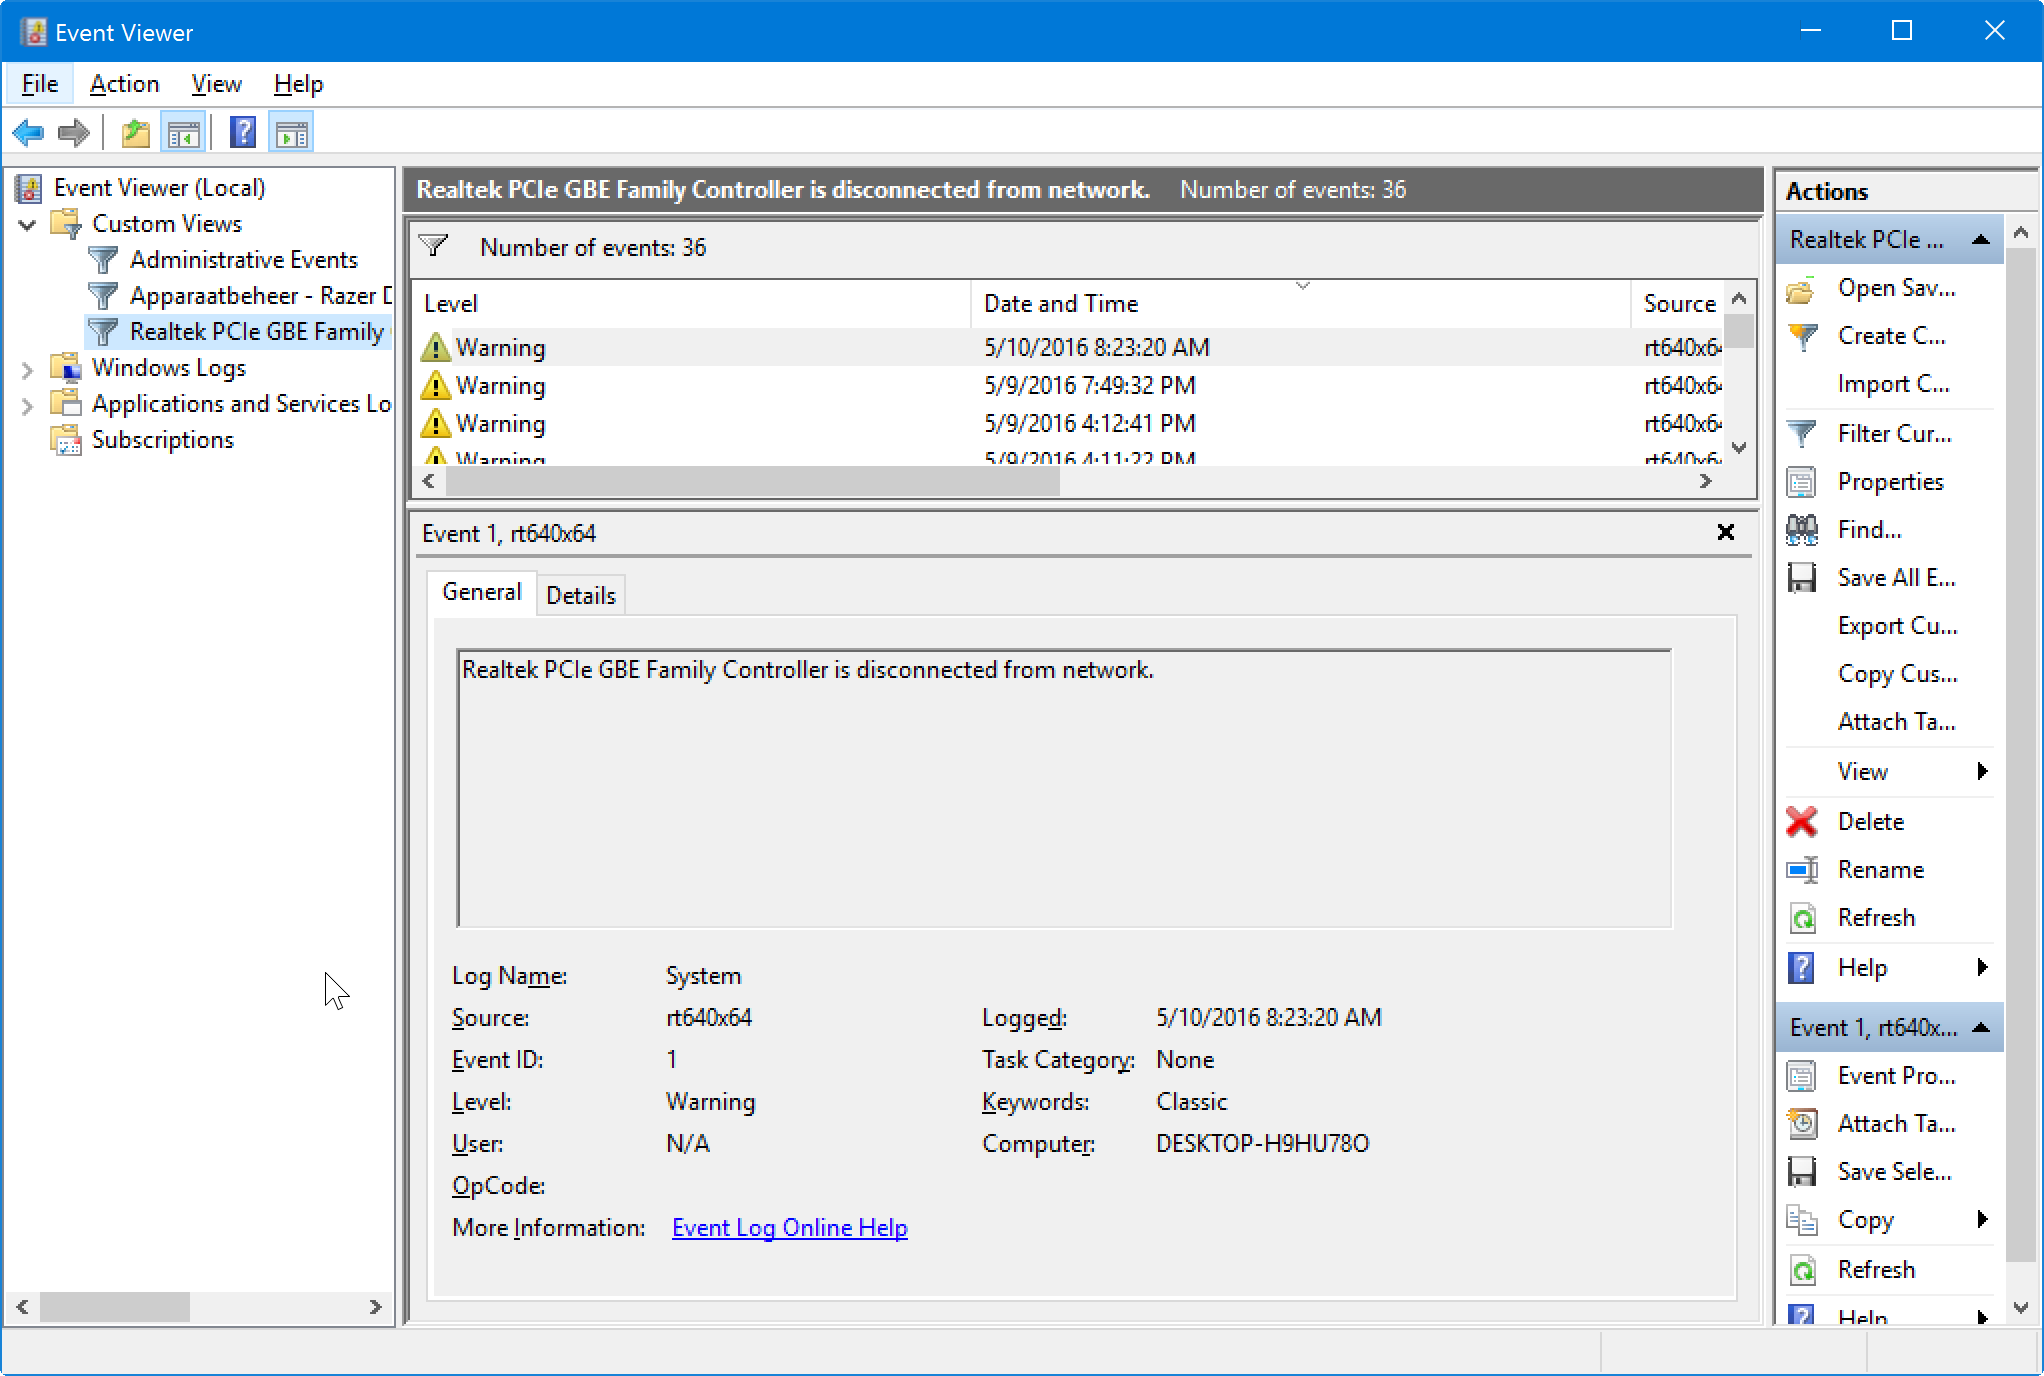Open Event Log Online Help link
The height and width of the screenshot is (1376, 2044).
(x=789, y=1228)
